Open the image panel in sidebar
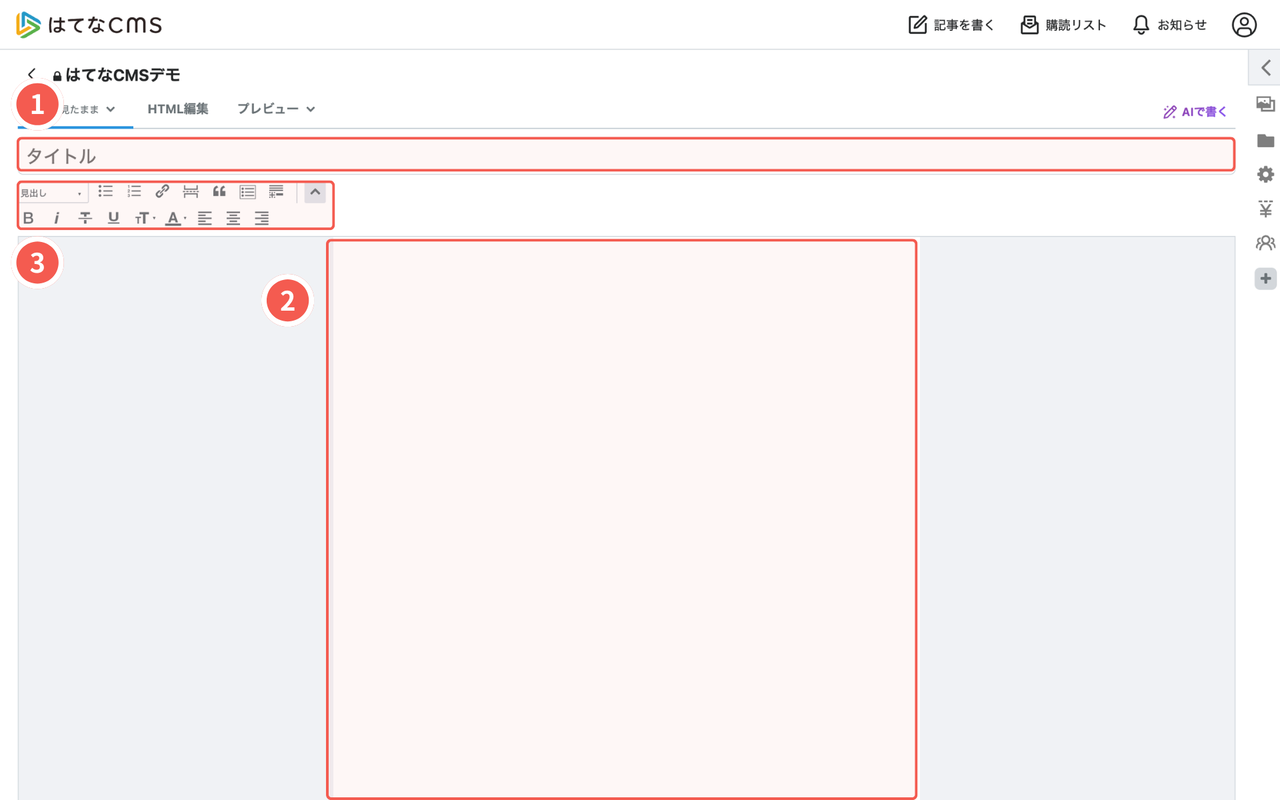The height and width of the screenshot is (800, 1280). (1265, 104)
